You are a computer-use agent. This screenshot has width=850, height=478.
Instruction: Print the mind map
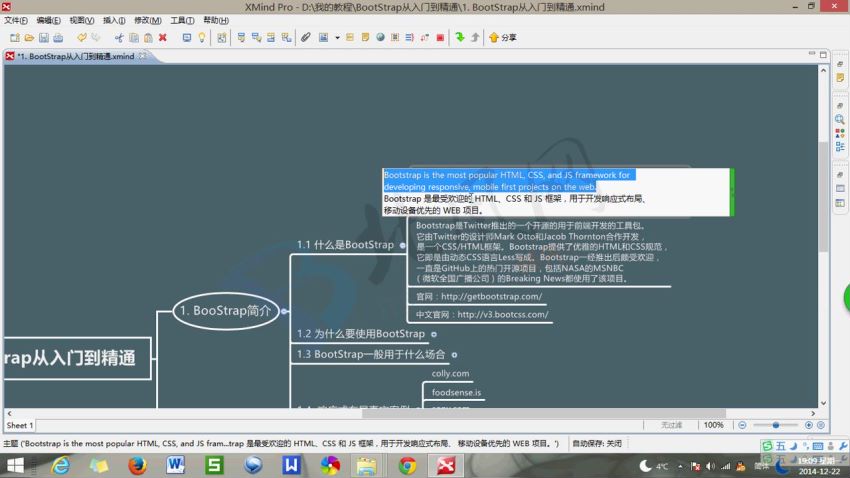click(58, 37)
